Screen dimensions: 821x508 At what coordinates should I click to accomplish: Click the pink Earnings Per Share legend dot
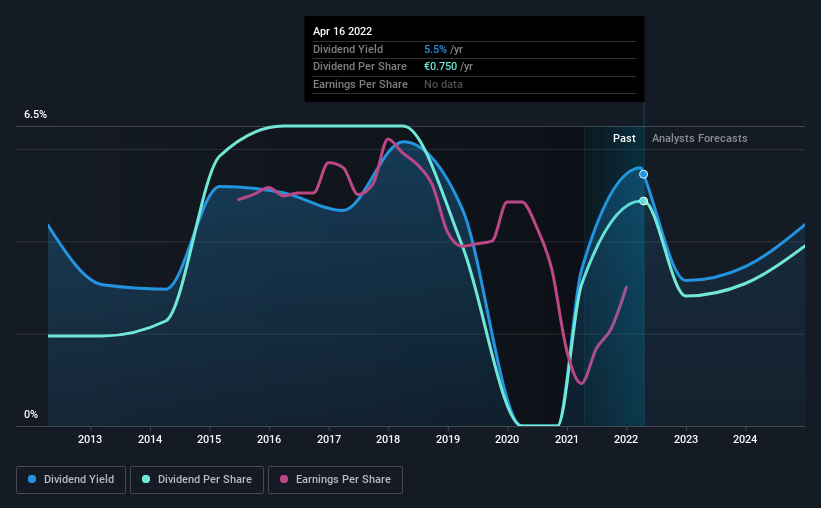pos(284,479)
